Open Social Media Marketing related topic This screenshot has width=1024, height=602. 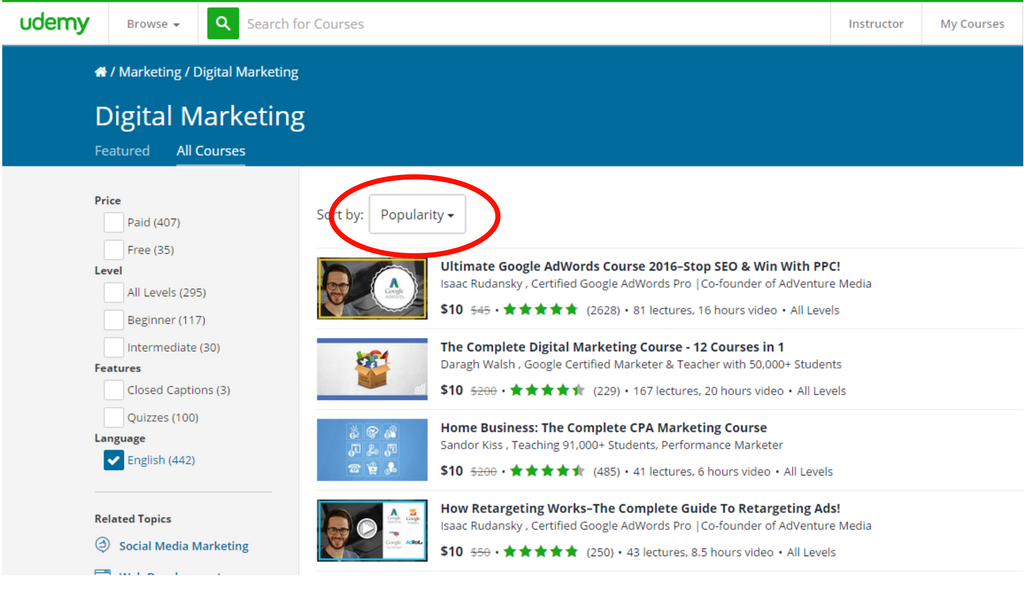(x=184, y=546)
